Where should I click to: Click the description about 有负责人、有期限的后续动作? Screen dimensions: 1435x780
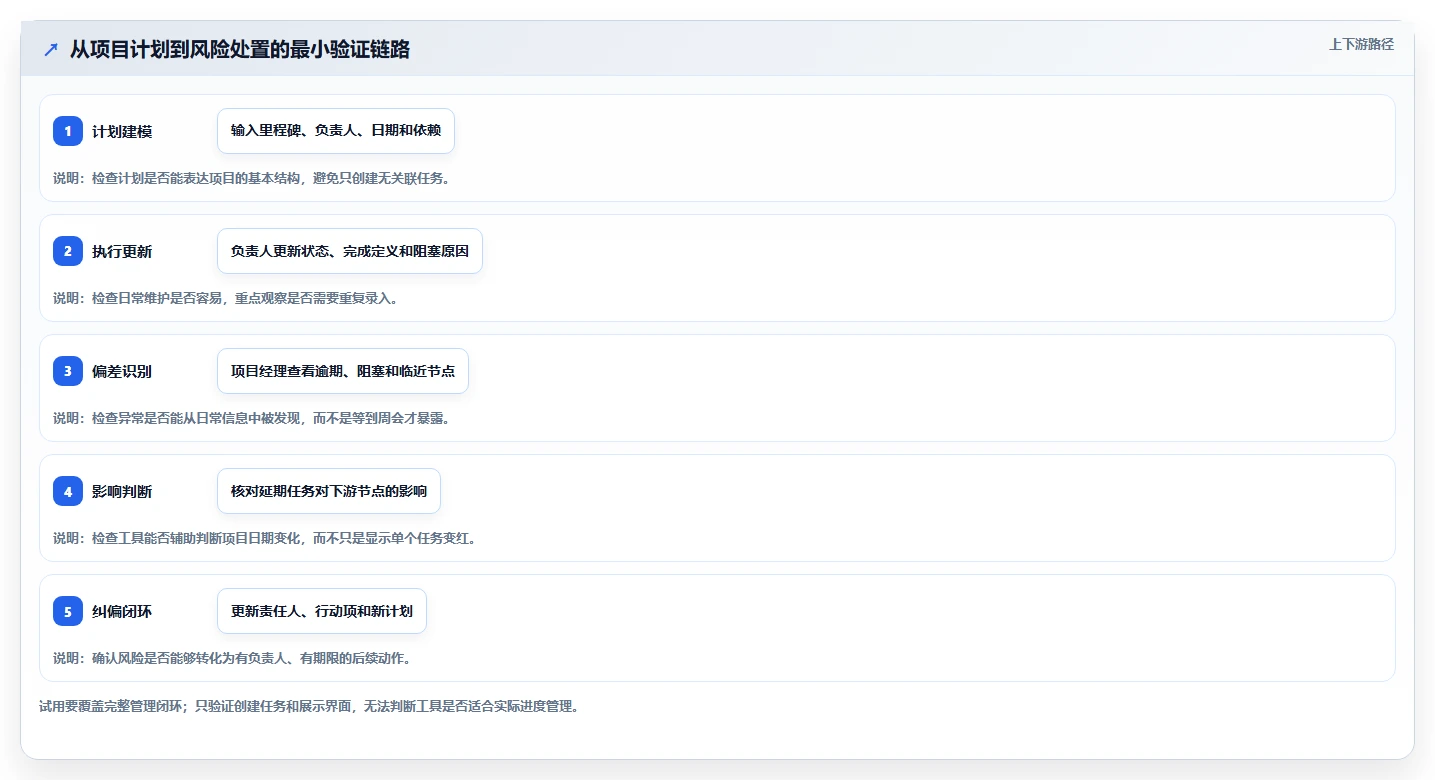(232, 658)
